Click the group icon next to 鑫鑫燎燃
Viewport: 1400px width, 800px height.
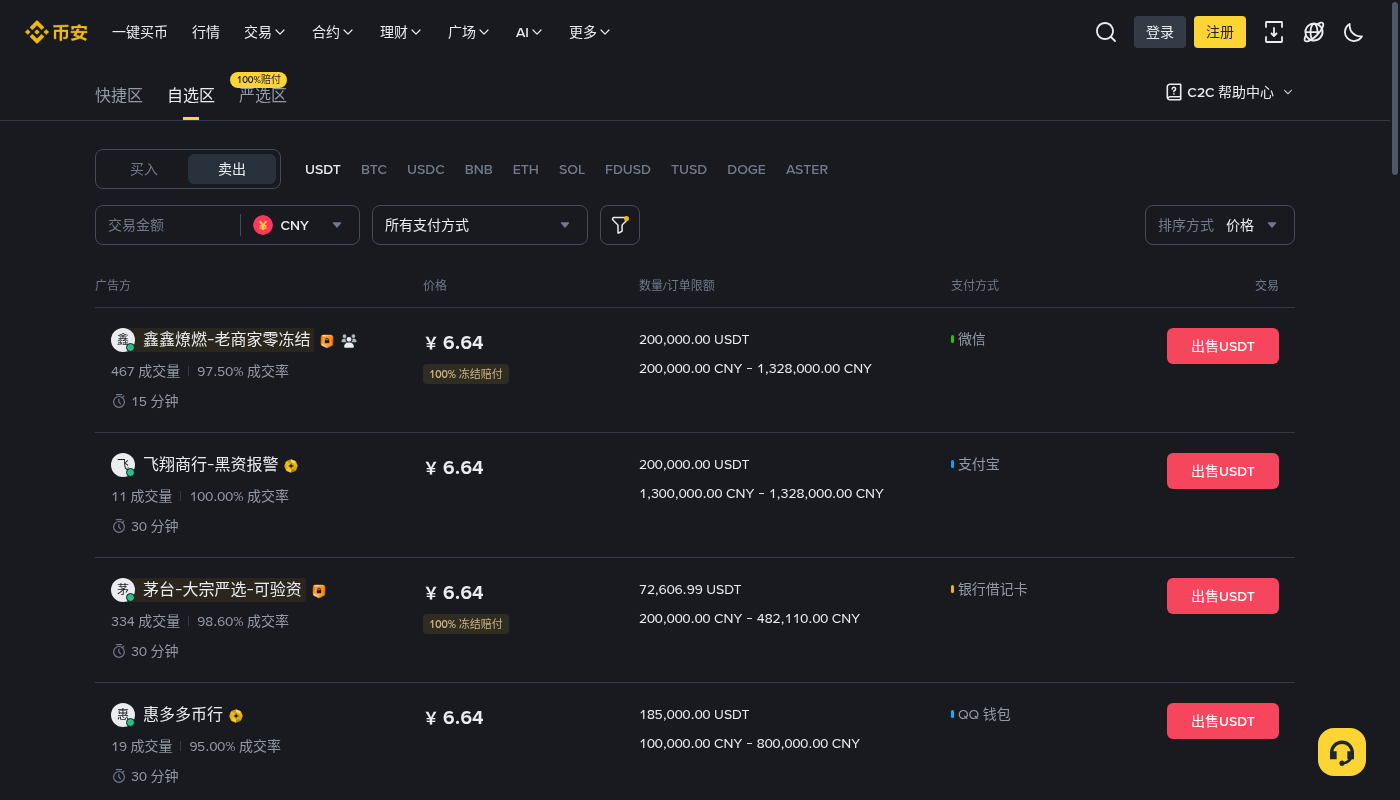pos(349,341)
